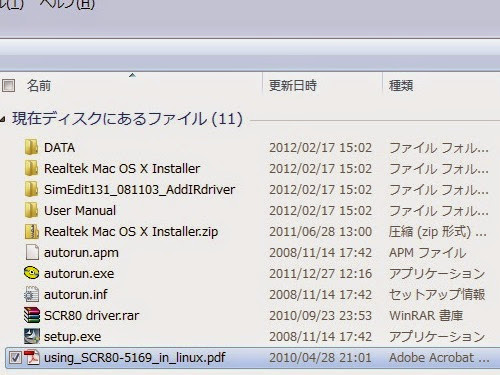500x375 pixels.
Task: Select the setup.exe file name
Action: click(x=73, y=336)
